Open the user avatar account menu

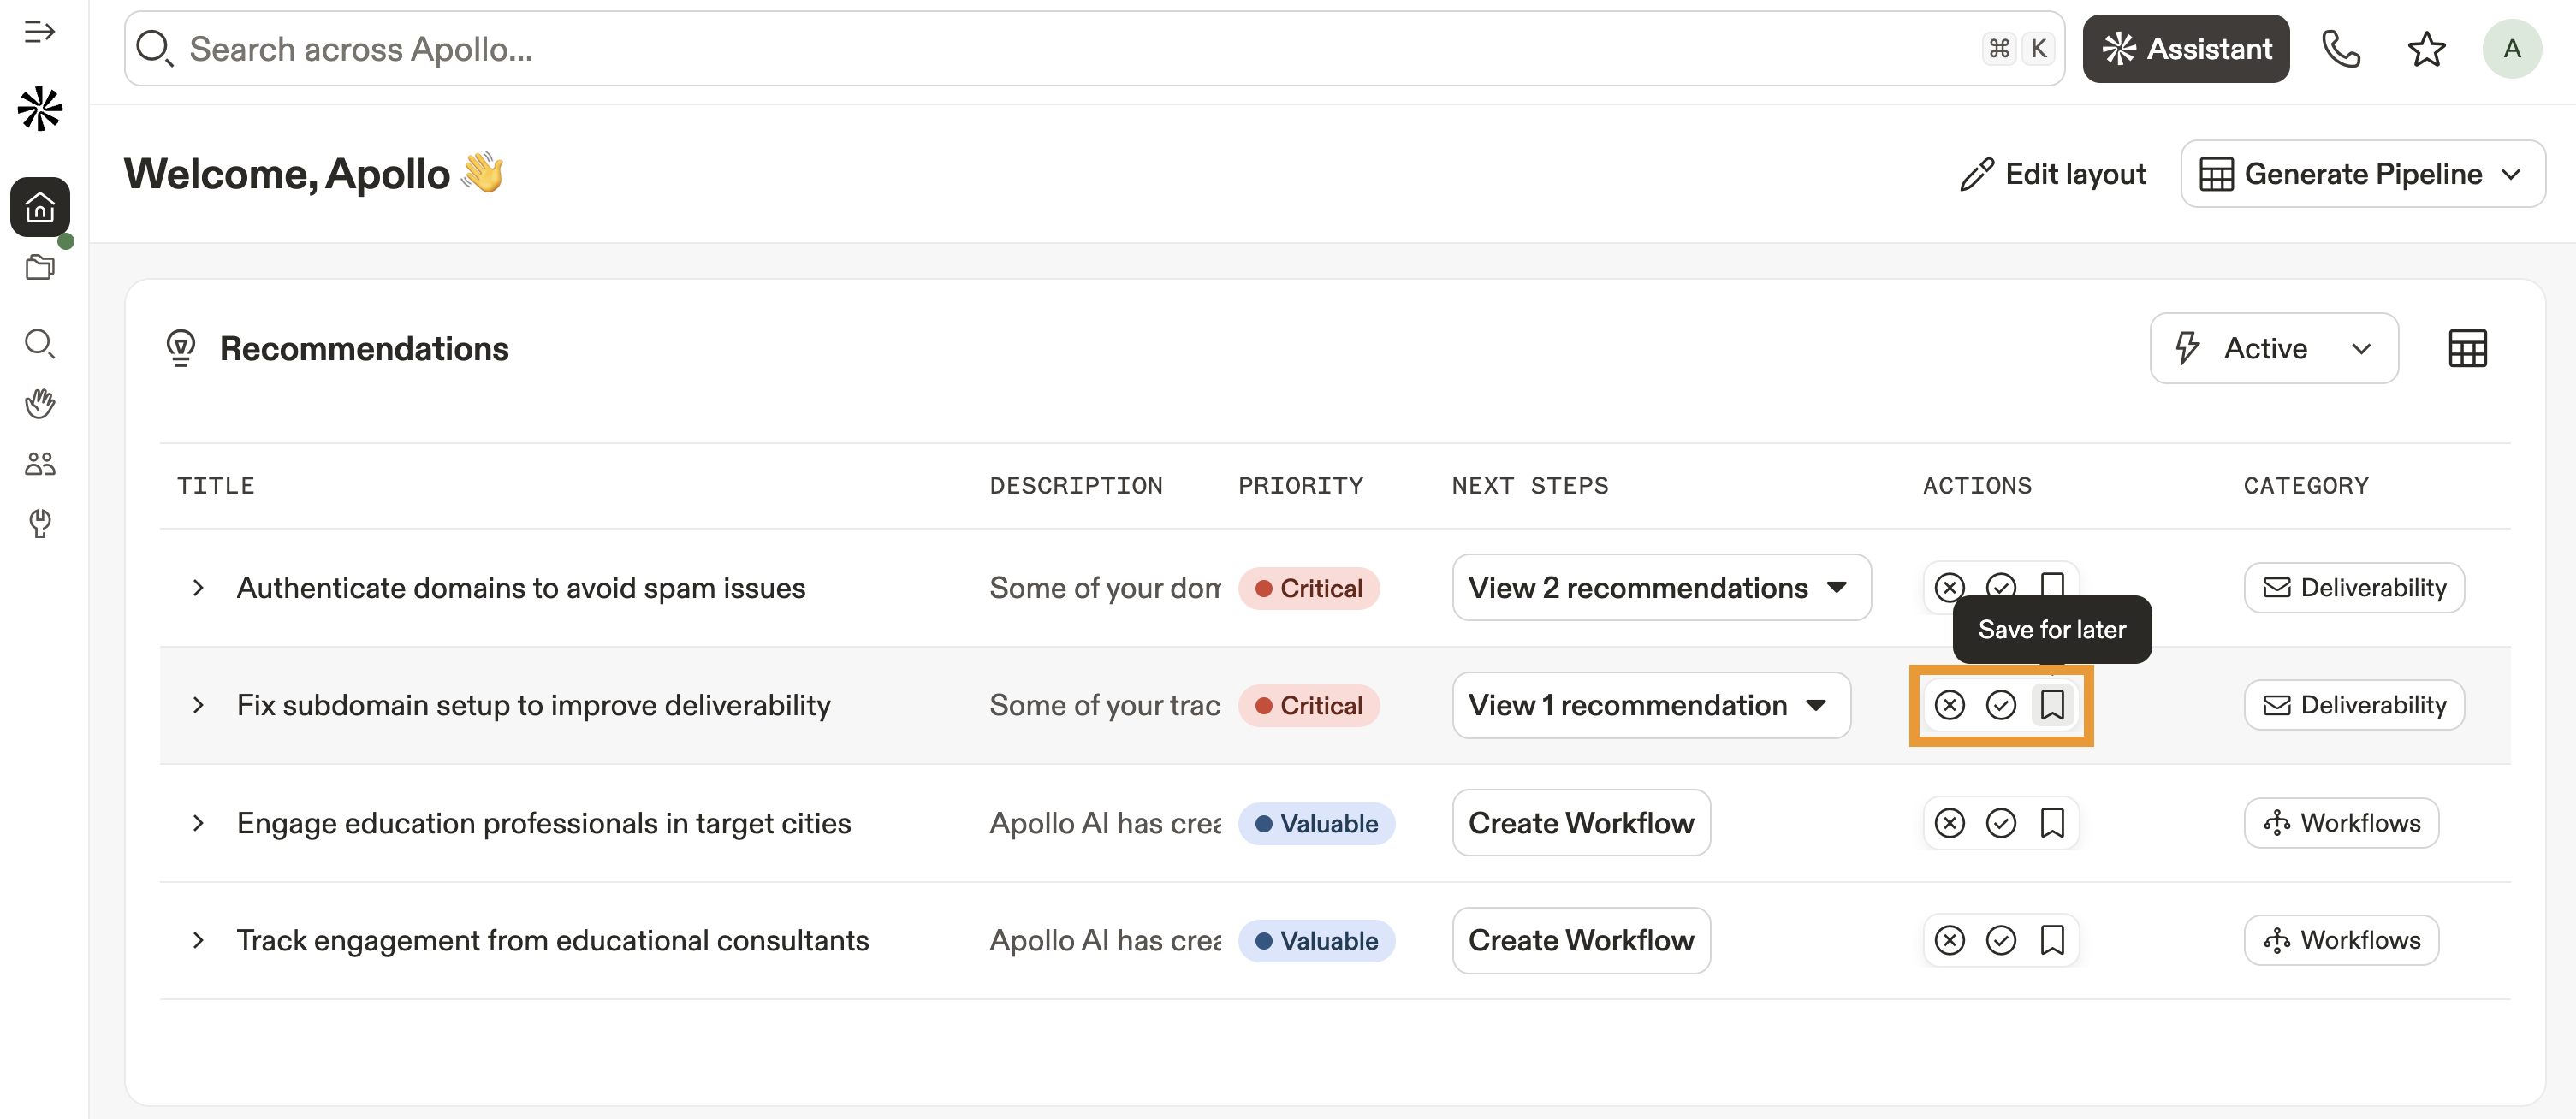(x=2511, y=49)
